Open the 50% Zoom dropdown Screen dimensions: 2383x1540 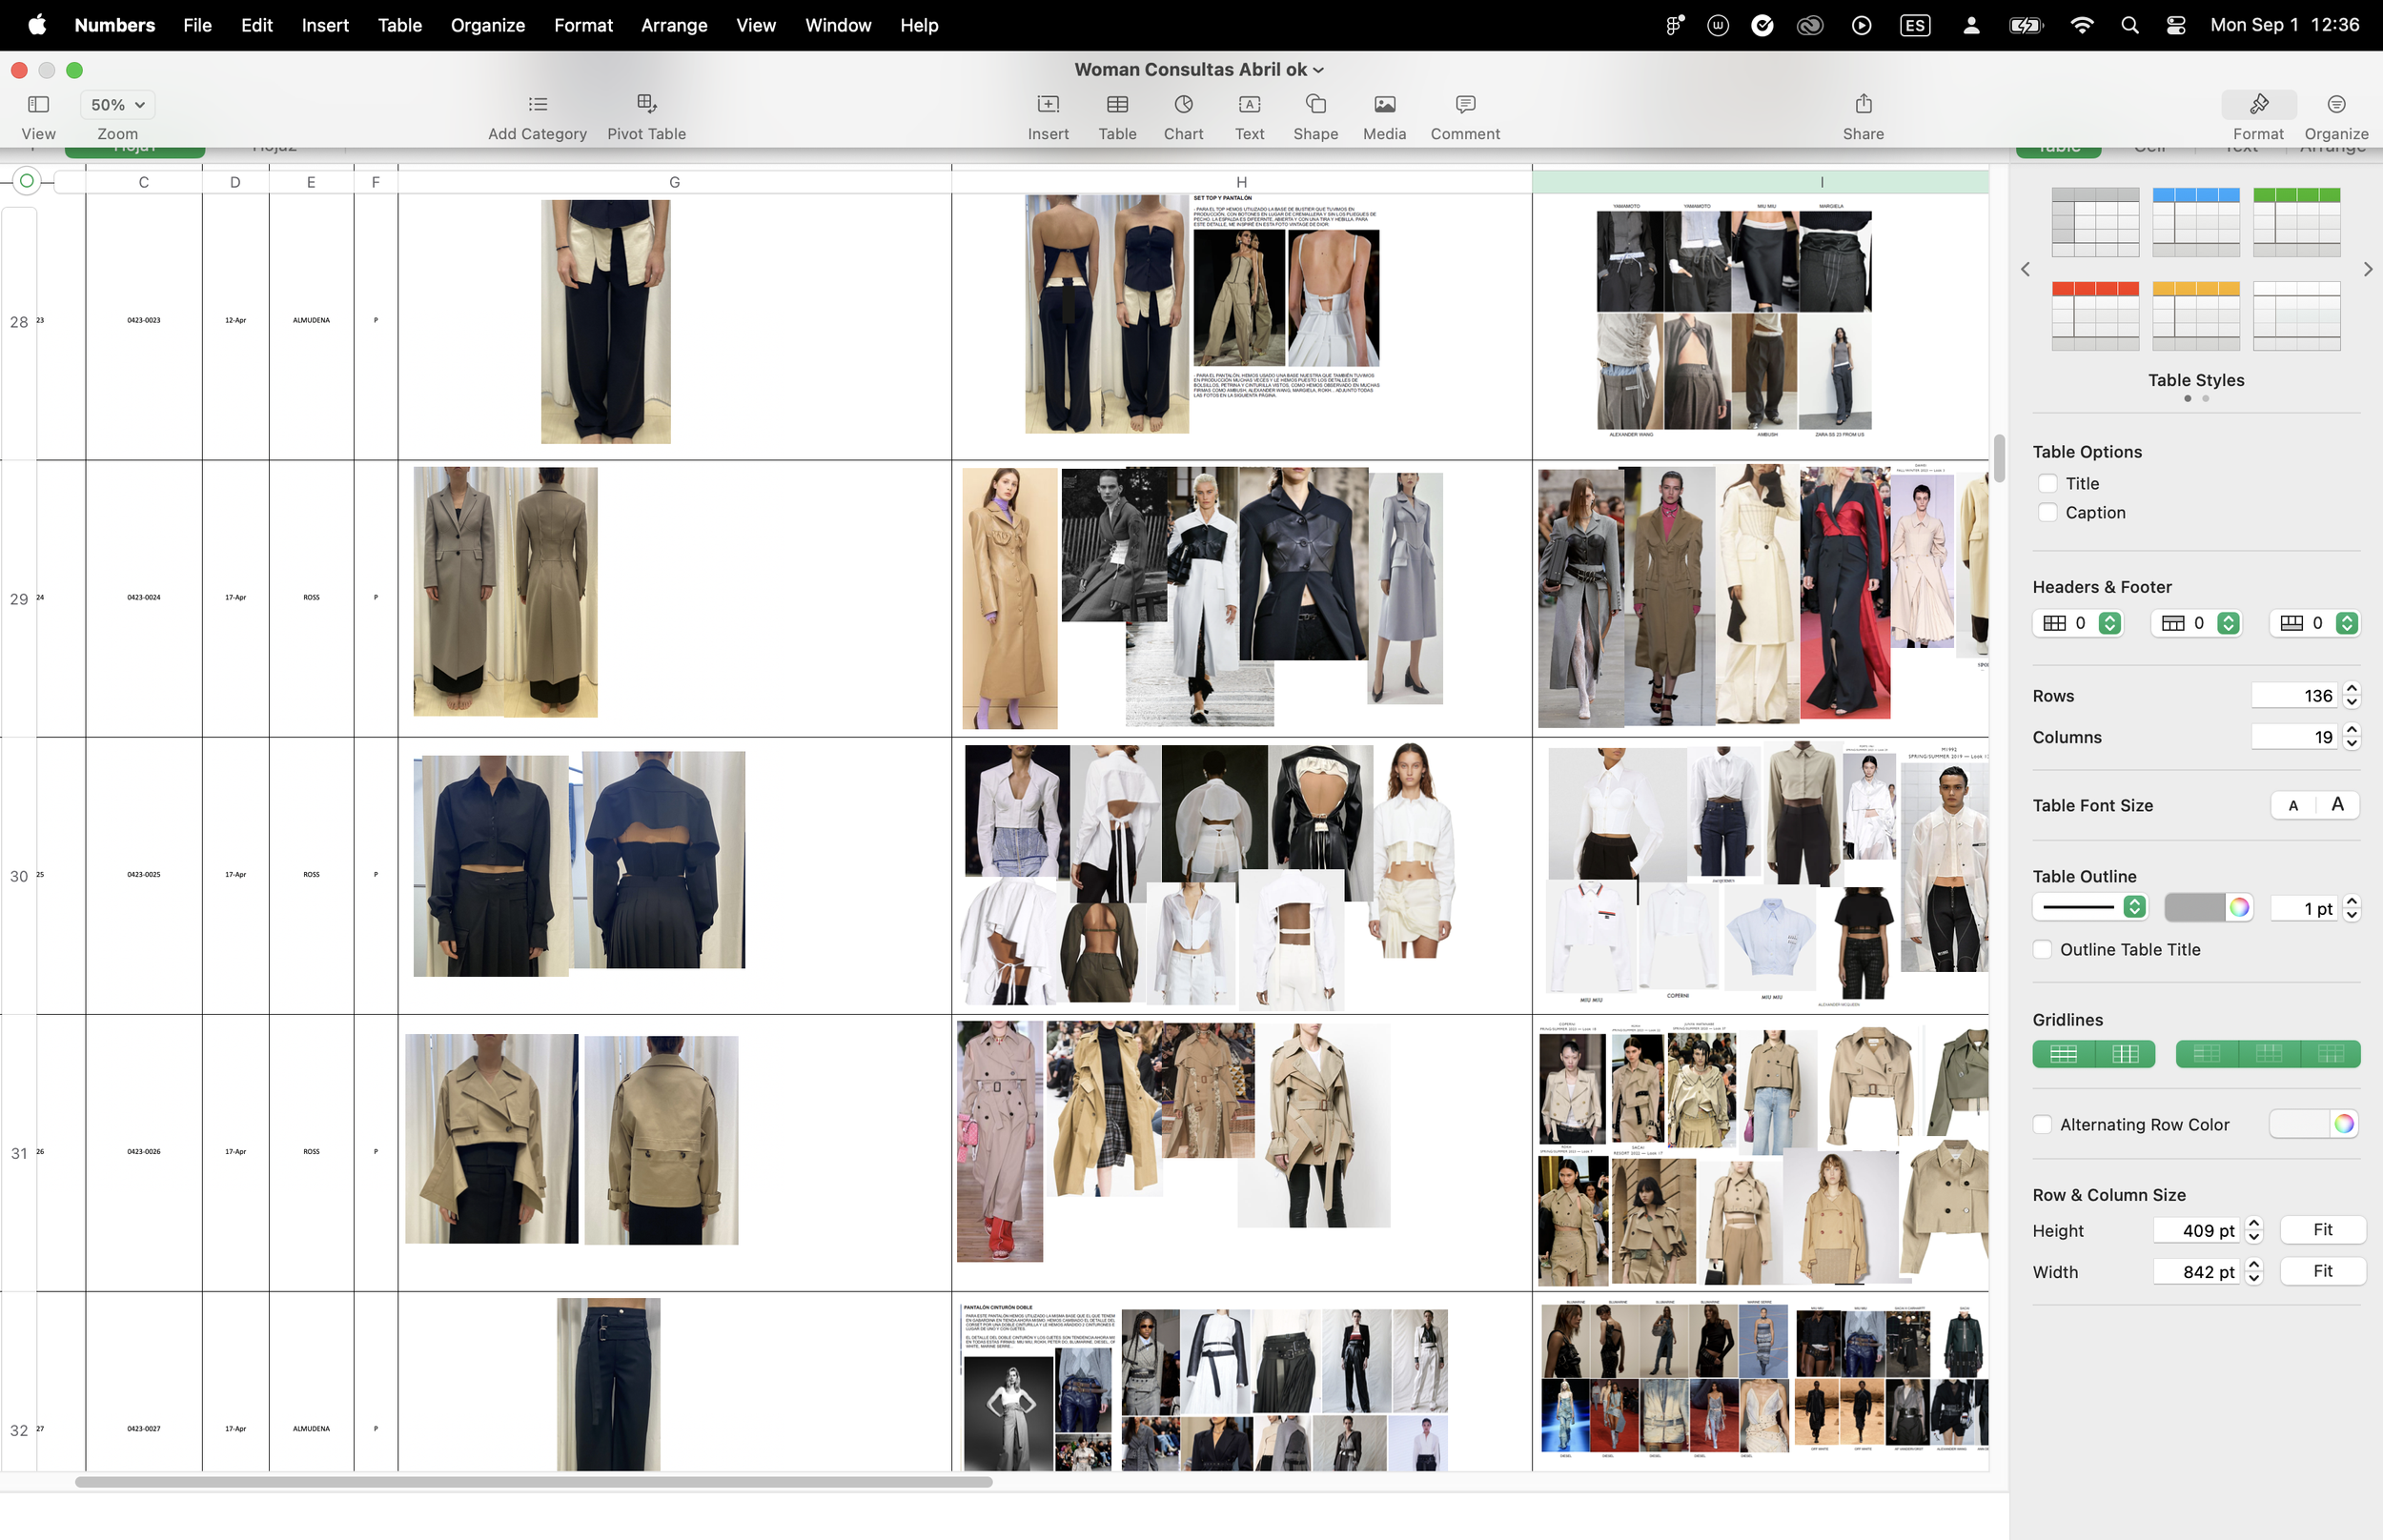pos(117,104)
